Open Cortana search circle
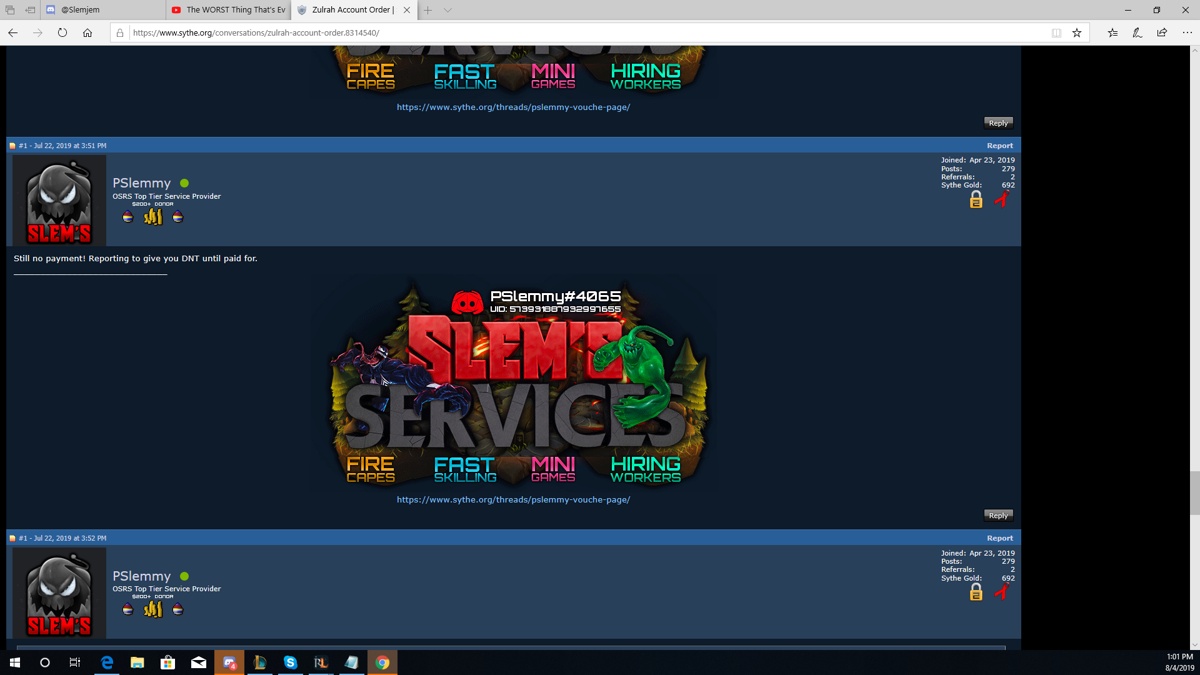This screenshot has height=675, width=1200. [x=44, y=662]
